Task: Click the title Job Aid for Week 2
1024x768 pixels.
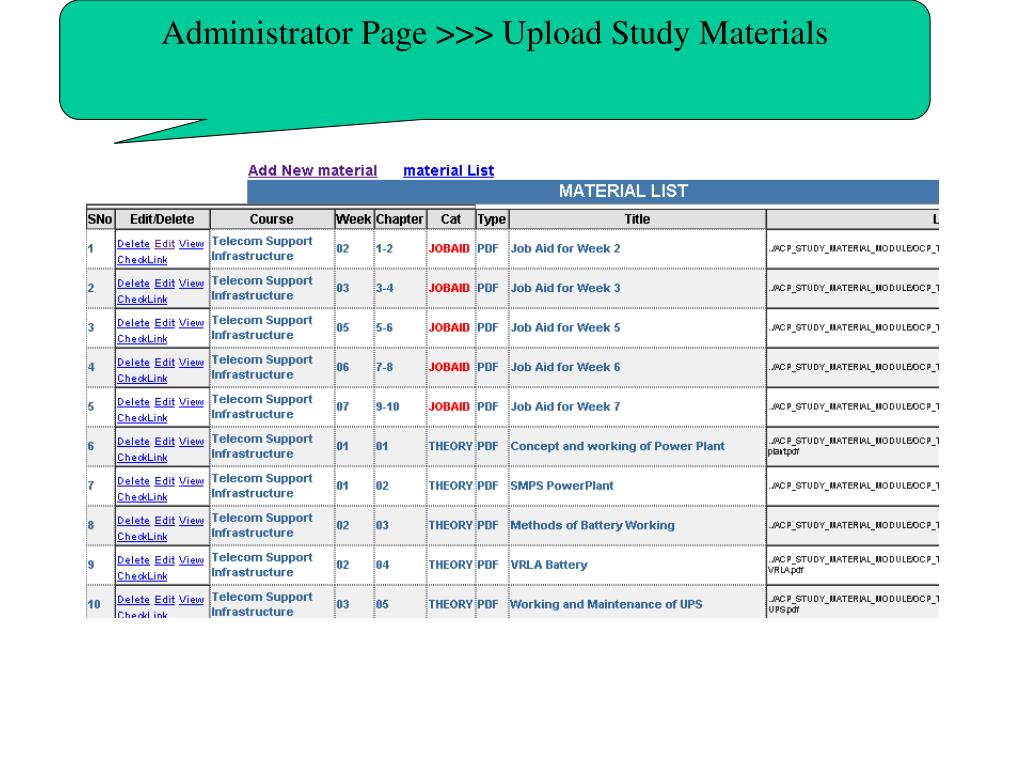Action: 566,248
